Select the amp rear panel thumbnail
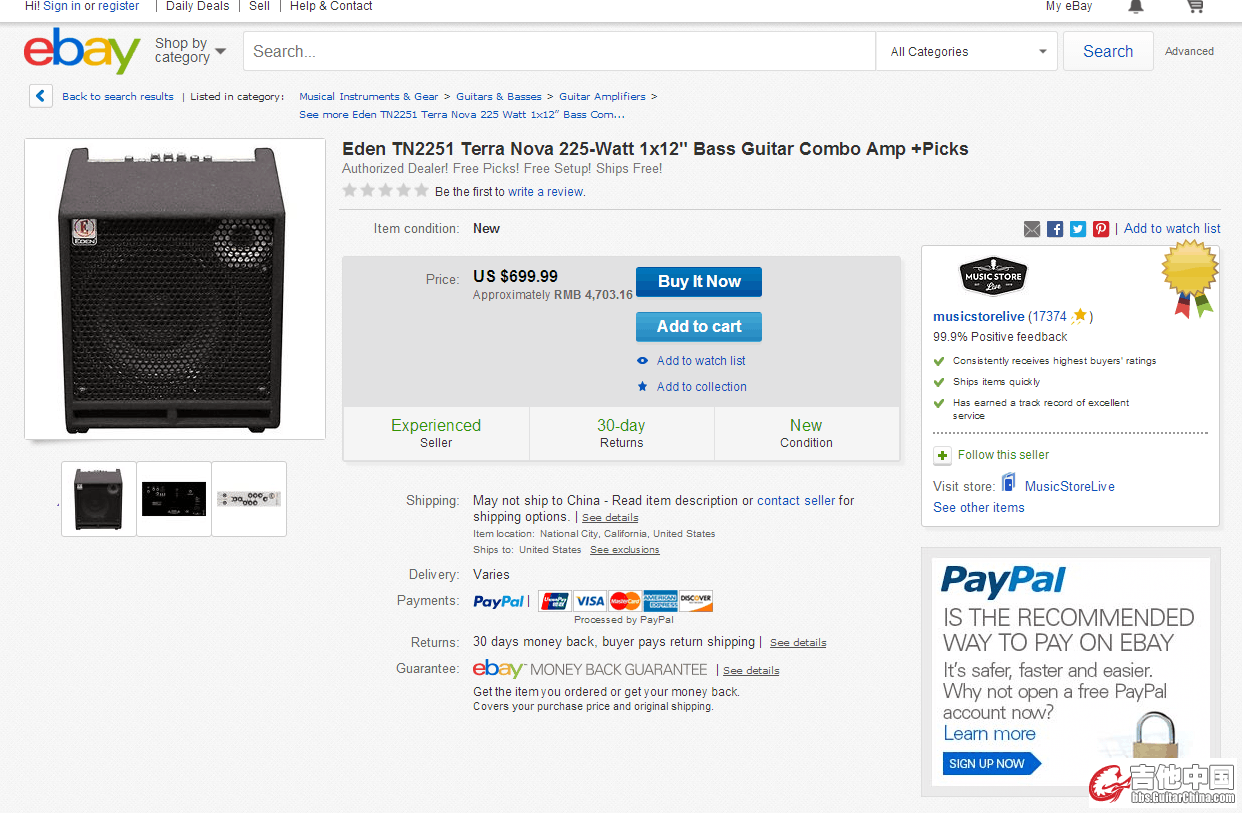 coord(174,498)
